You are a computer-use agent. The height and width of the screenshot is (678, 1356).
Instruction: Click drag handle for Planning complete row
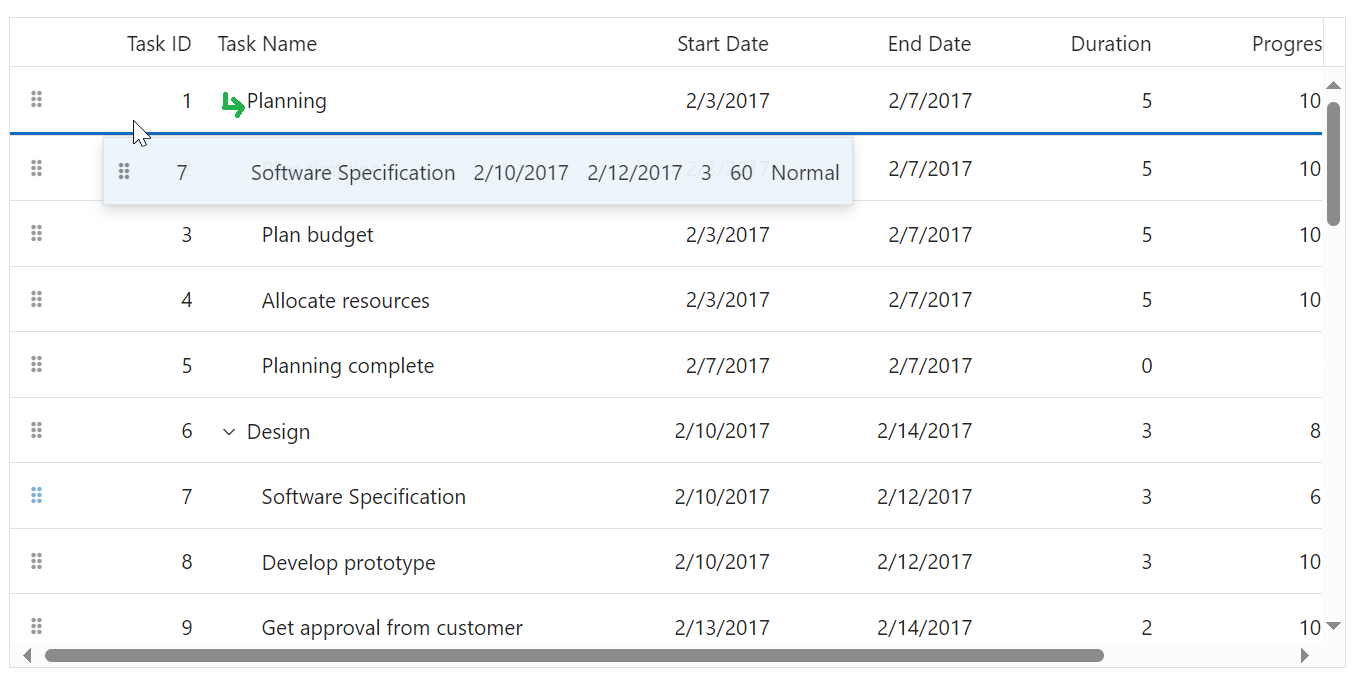click(37, 364)
